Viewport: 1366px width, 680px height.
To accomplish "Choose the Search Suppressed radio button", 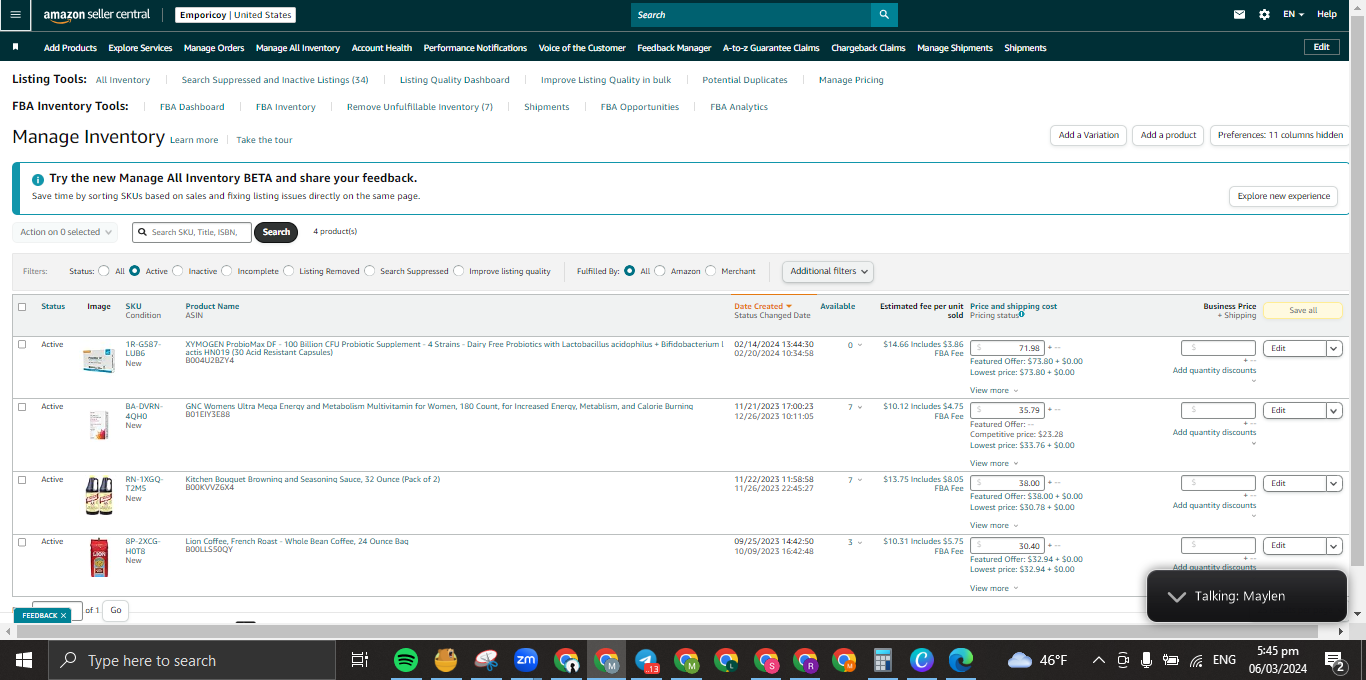I will (370, 271).
